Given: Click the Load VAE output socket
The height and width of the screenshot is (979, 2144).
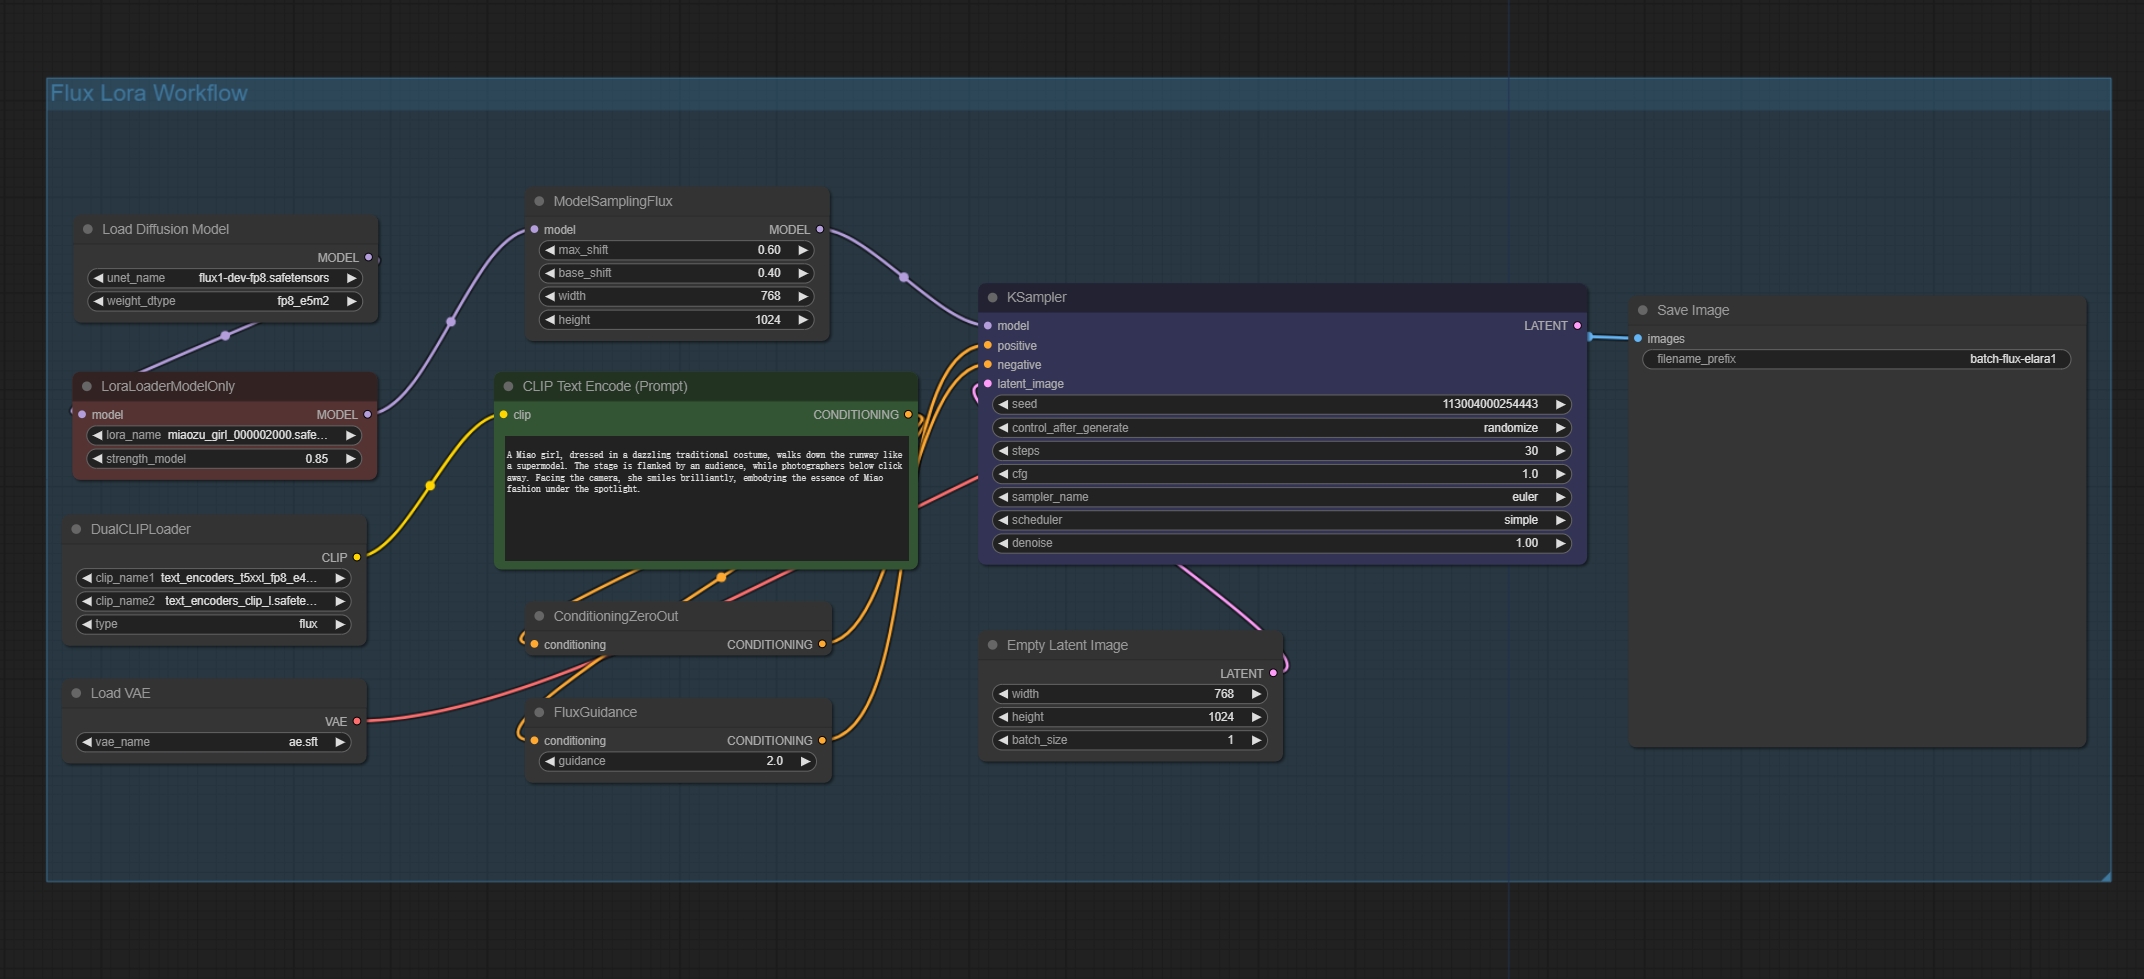Looking at the screenshot, I should [357, 721].
